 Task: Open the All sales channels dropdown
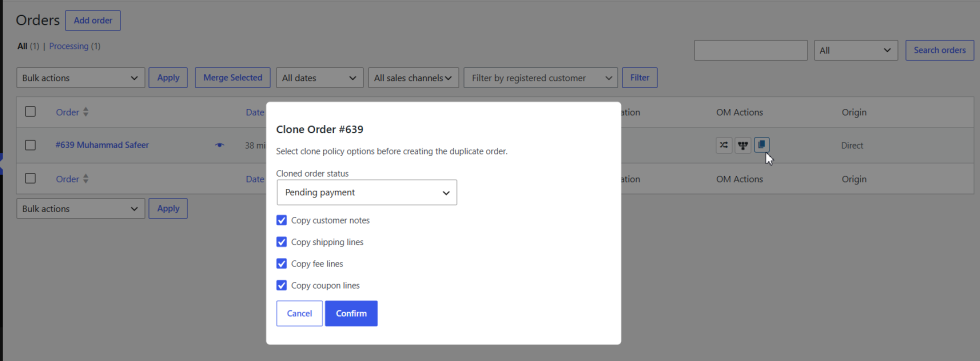(413, 78)
